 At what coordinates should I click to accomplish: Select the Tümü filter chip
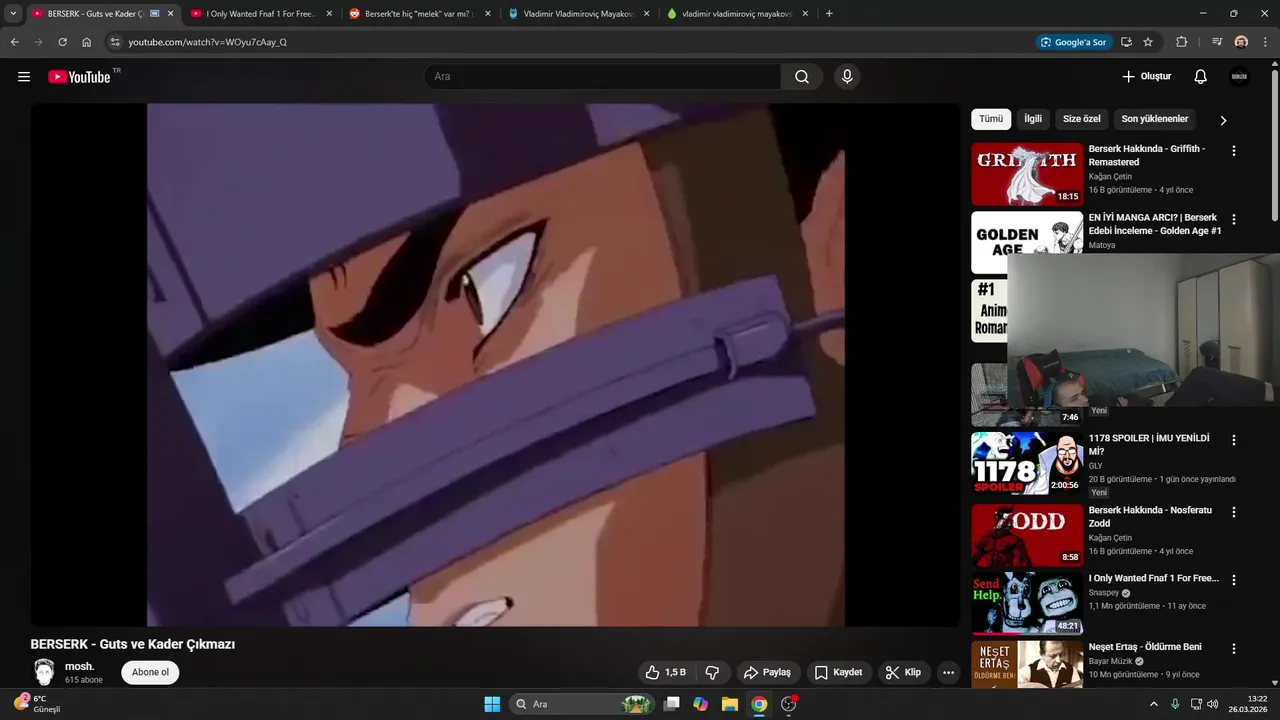[x=991, y=119]
